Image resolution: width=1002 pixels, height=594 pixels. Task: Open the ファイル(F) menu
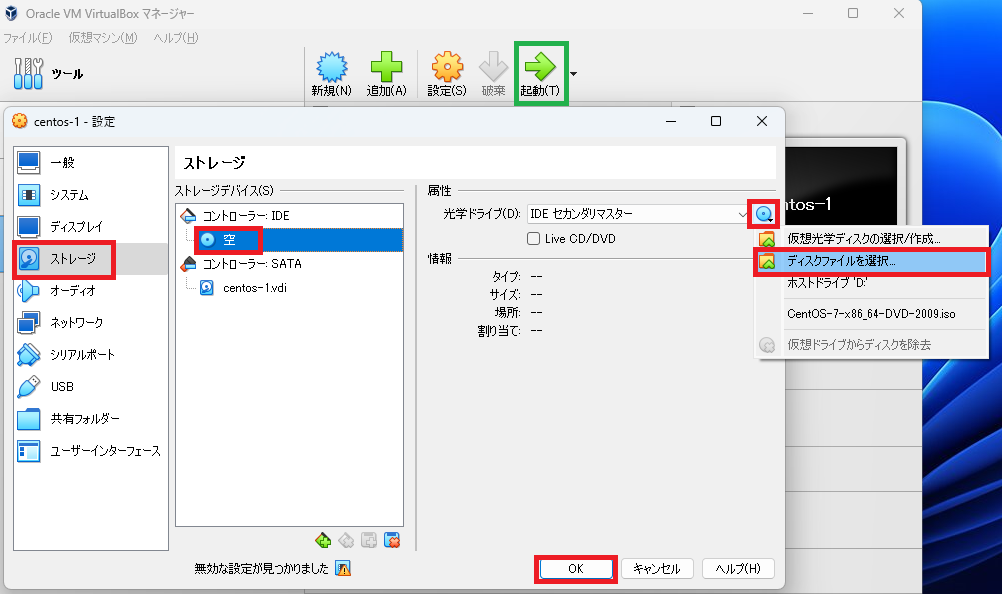pyautogui.click(x=27, y=38)
